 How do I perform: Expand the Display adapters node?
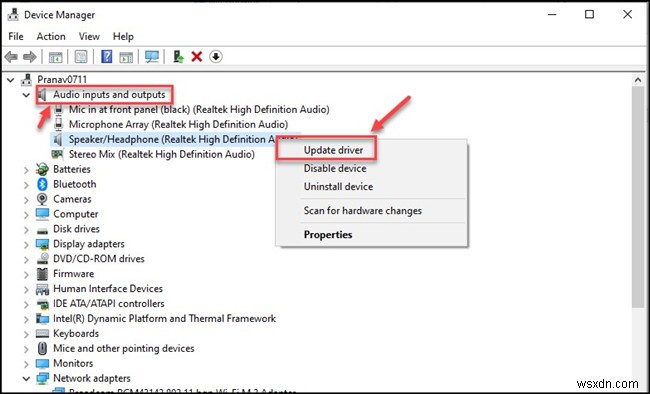(x=26, y=244)
